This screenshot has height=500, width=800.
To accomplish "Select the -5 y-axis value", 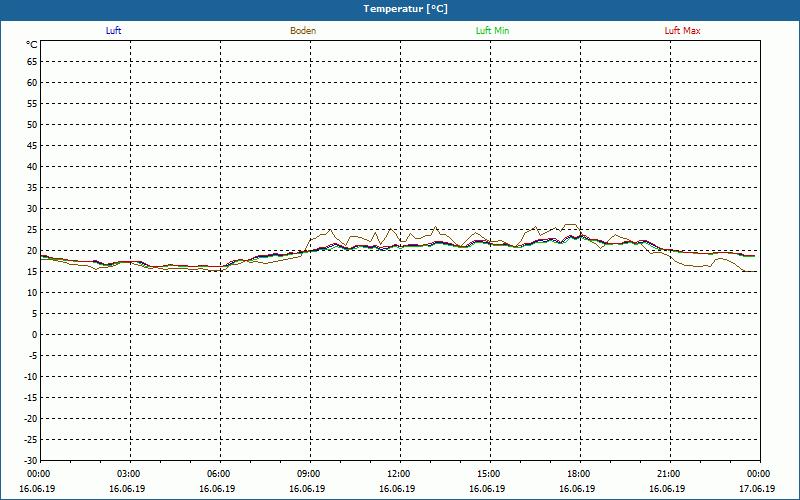I will pos(33,356).
